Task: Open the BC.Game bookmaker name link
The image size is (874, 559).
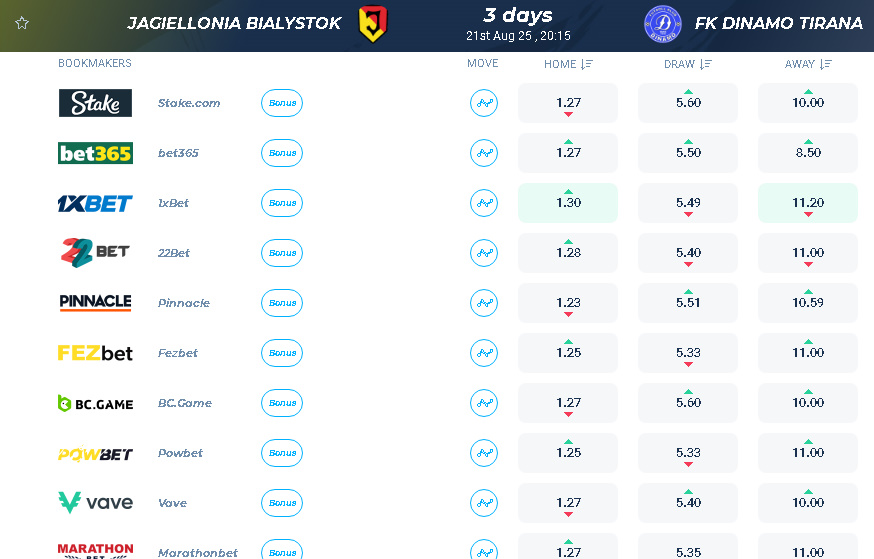Action: tap(184, 403)
